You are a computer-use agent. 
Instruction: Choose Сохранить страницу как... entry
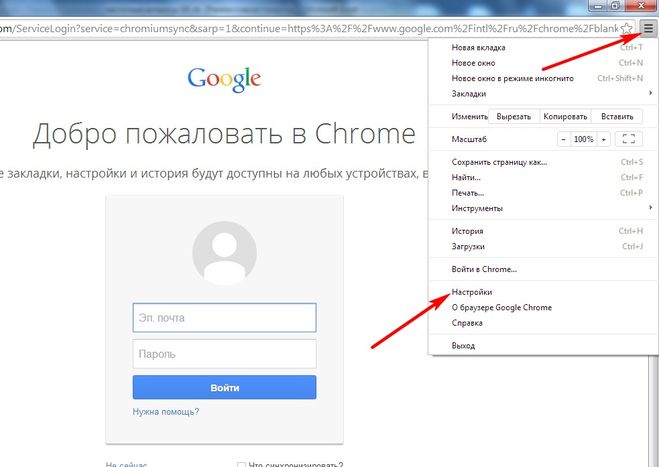pyautogui.click(x=543, y=162)
